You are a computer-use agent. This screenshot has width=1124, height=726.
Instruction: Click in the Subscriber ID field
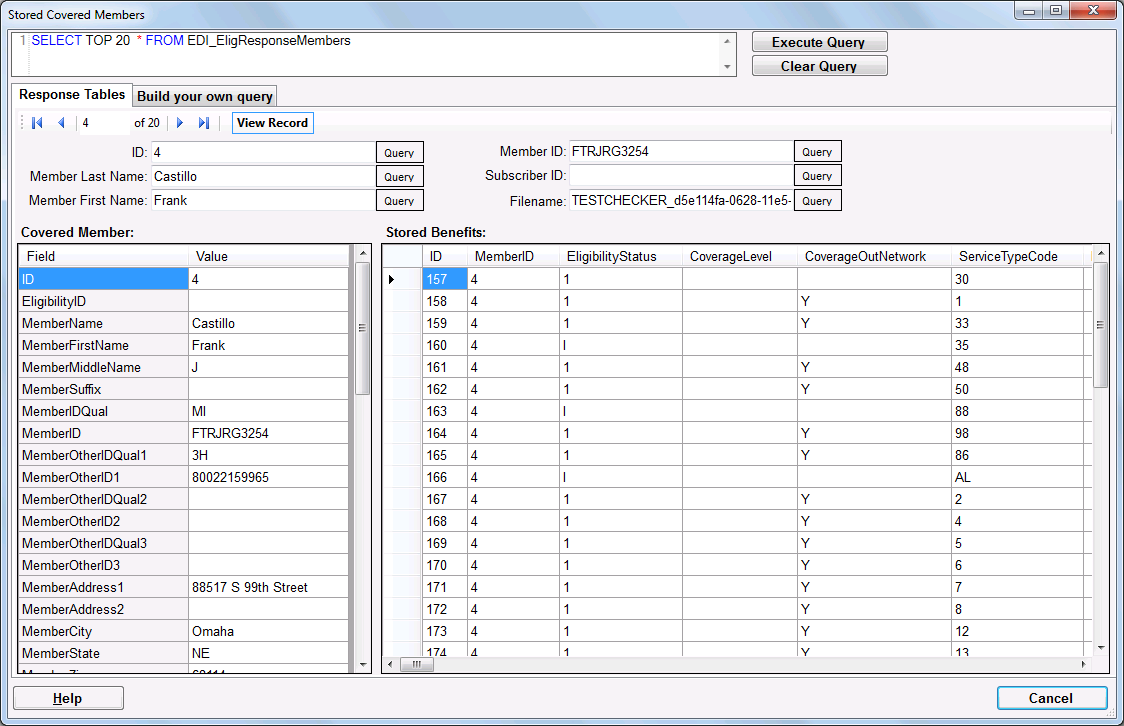(x=680, y=176)
